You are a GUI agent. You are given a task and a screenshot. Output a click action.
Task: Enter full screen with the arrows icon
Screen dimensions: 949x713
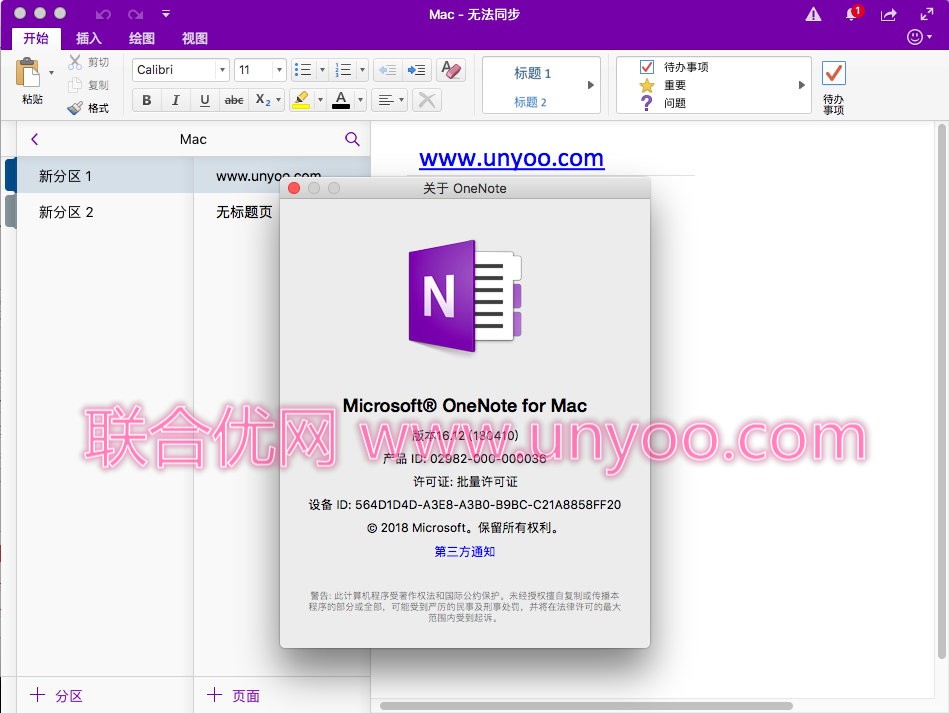pyautogui.click(x=927, y=14)
